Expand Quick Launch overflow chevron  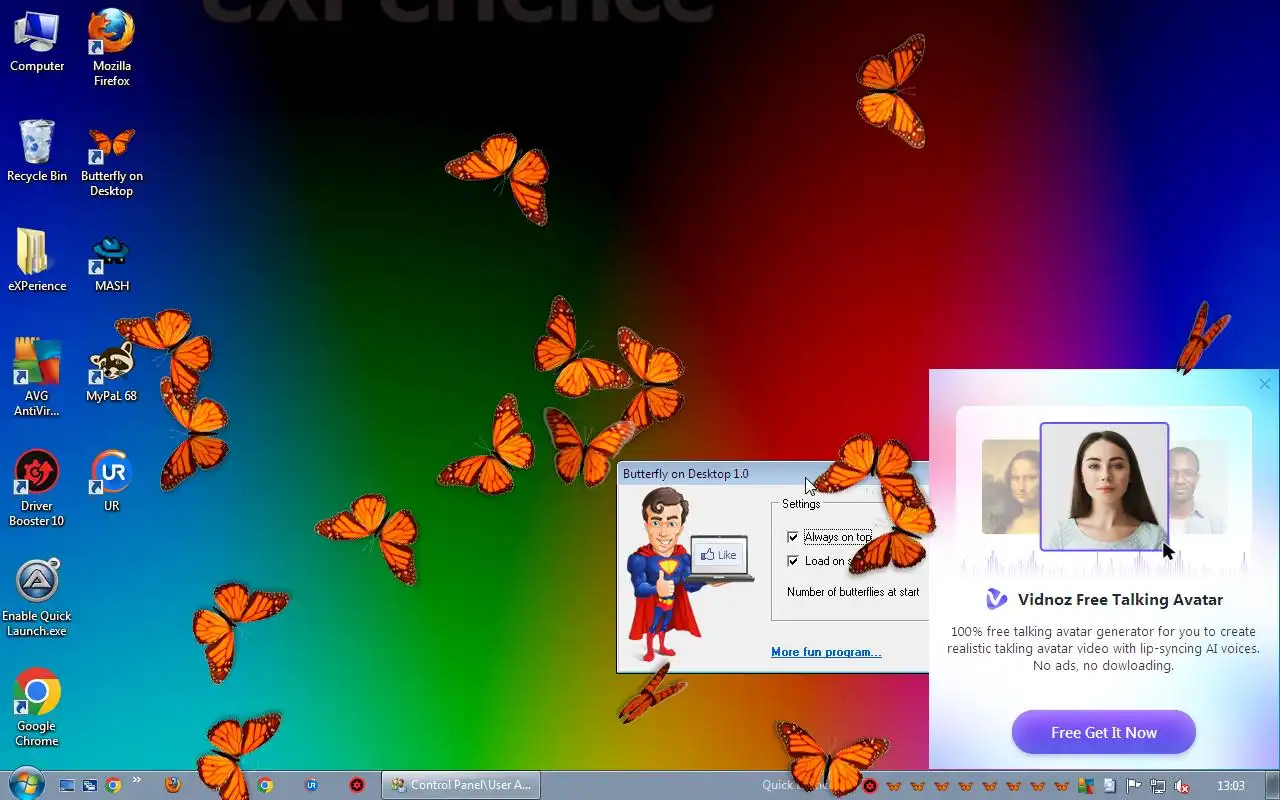(137, 780)
